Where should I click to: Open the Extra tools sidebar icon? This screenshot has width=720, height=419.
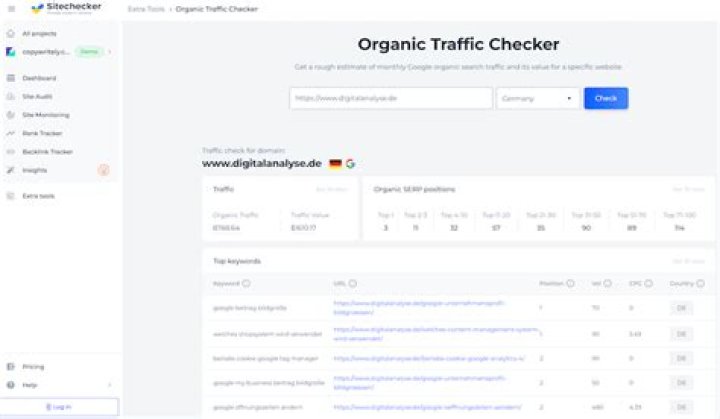coord(11,196)
